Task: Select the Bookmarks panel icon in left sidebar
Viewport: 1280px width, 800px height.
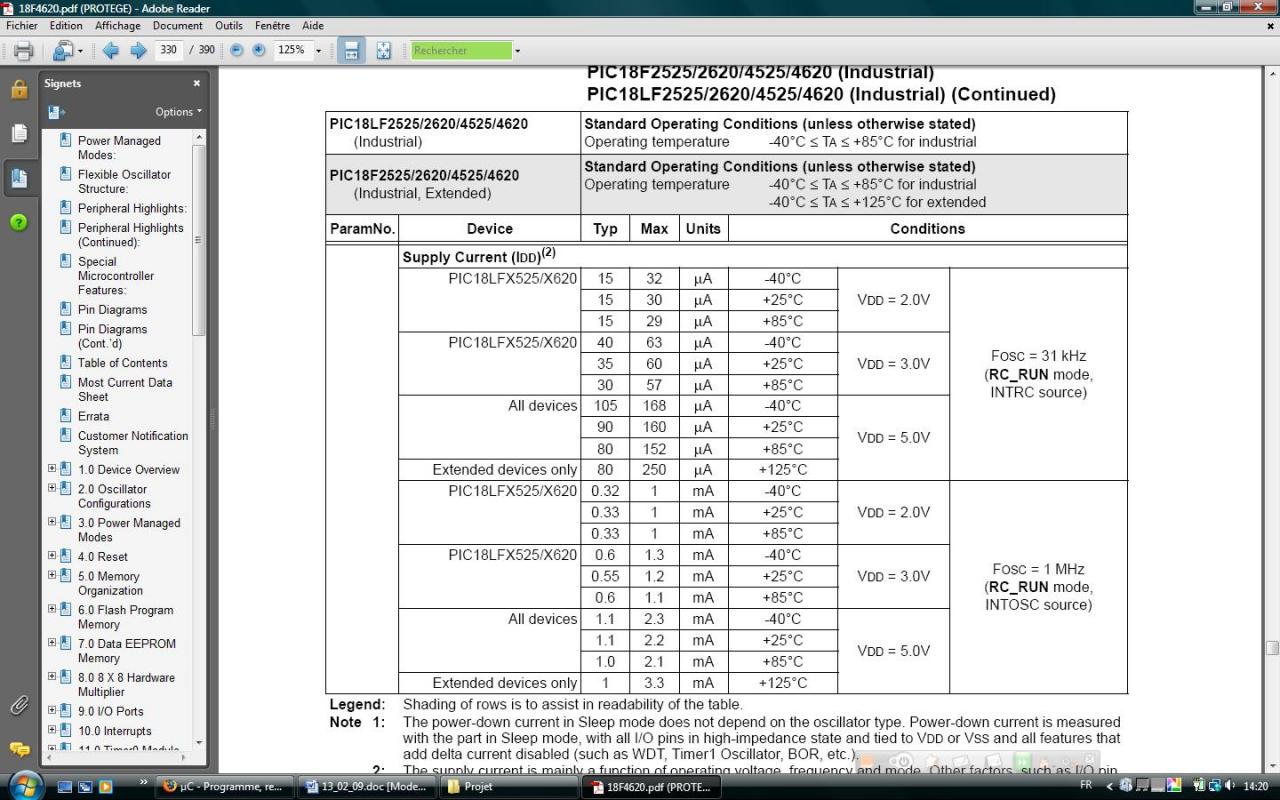Action: click(19, 178)
